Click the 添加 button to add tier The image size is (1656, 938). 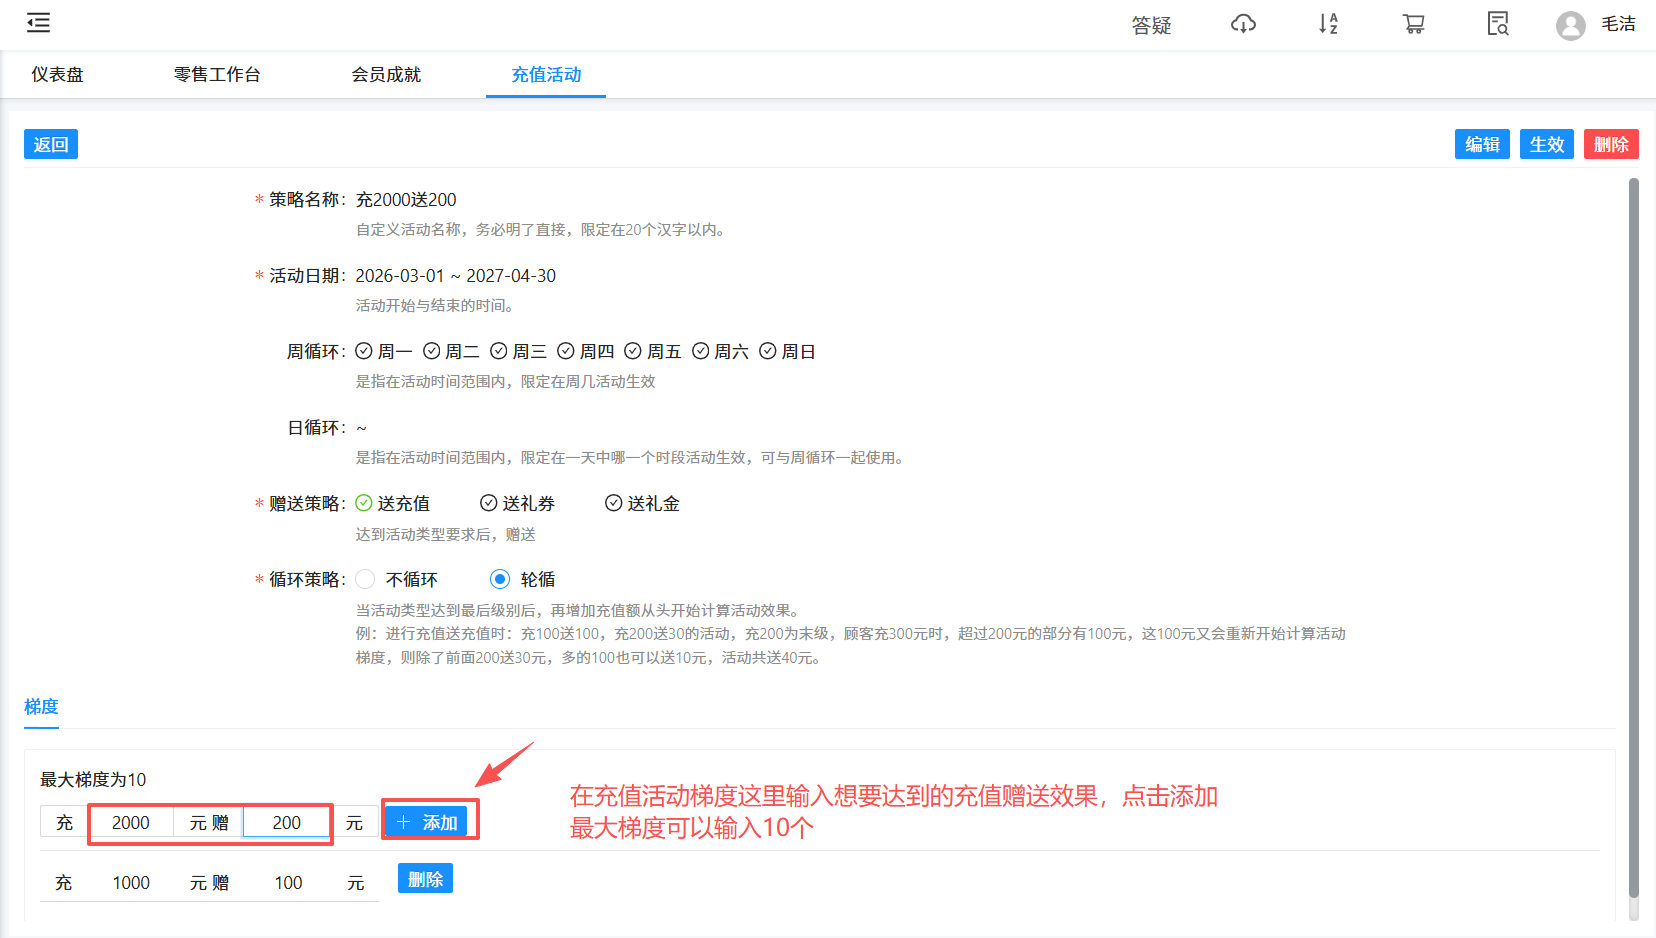[430, 821]
